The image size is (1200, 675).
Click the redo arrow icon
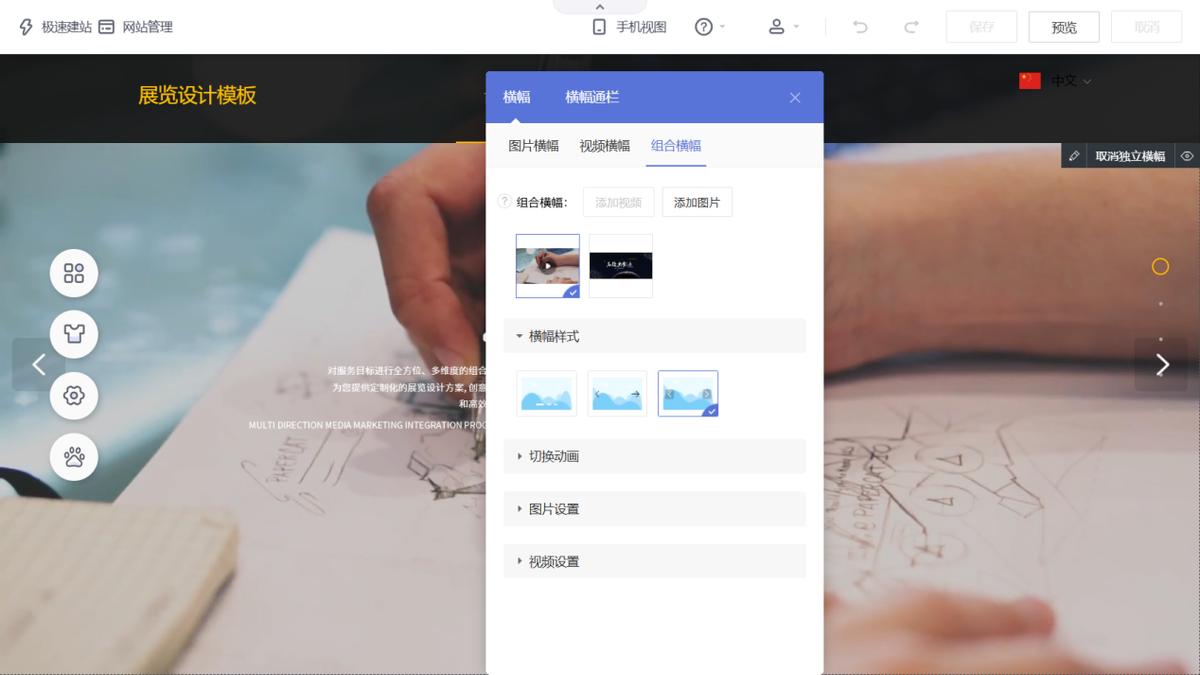pos(910,27)
